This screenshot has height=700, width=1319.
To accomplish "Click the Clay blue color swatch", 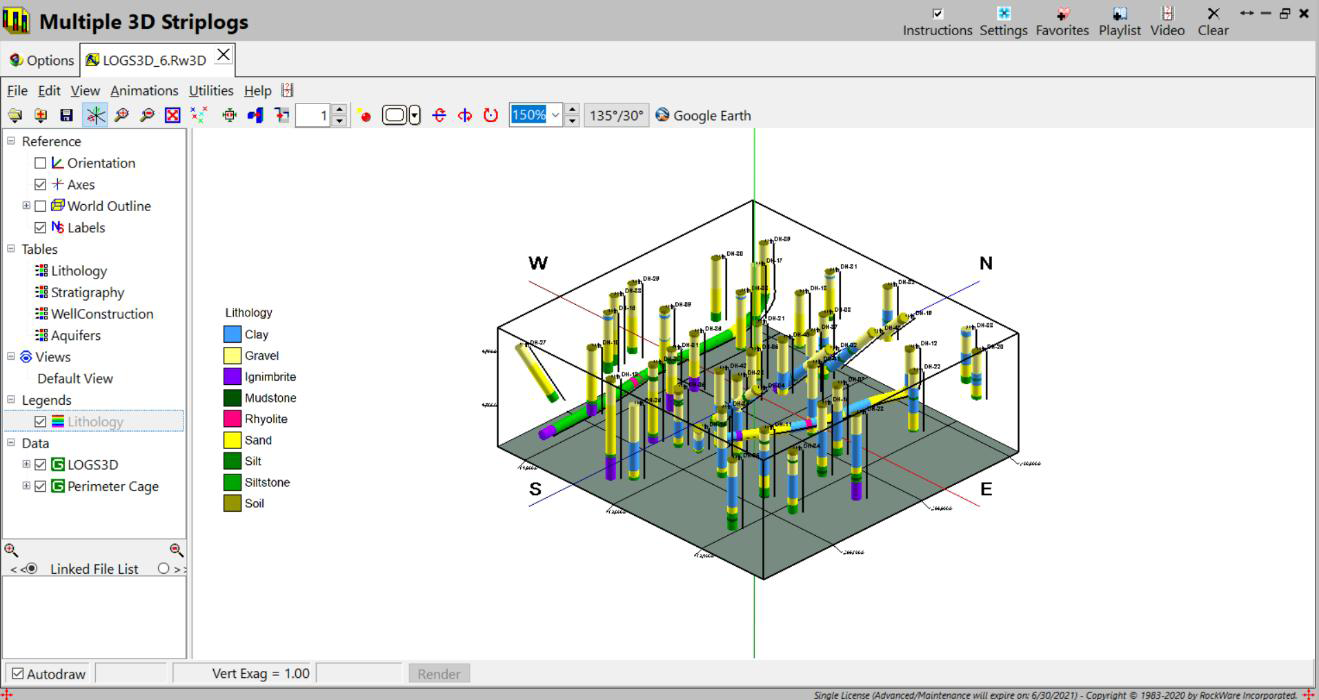I will click(232, 334).
